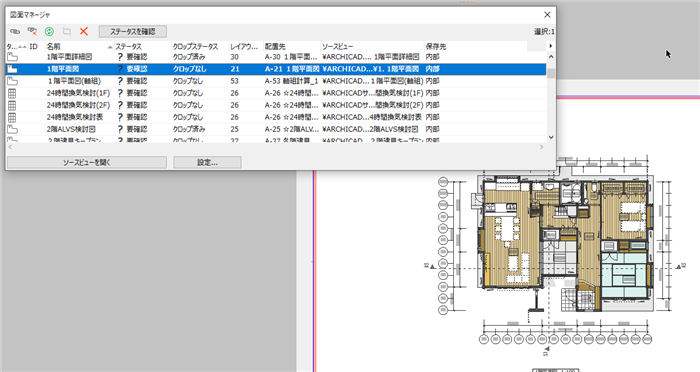Viewport: 700px width, 372px height.
Task: Click the question mark status of 2階ALVS検討図
Action: pos(120,130)
